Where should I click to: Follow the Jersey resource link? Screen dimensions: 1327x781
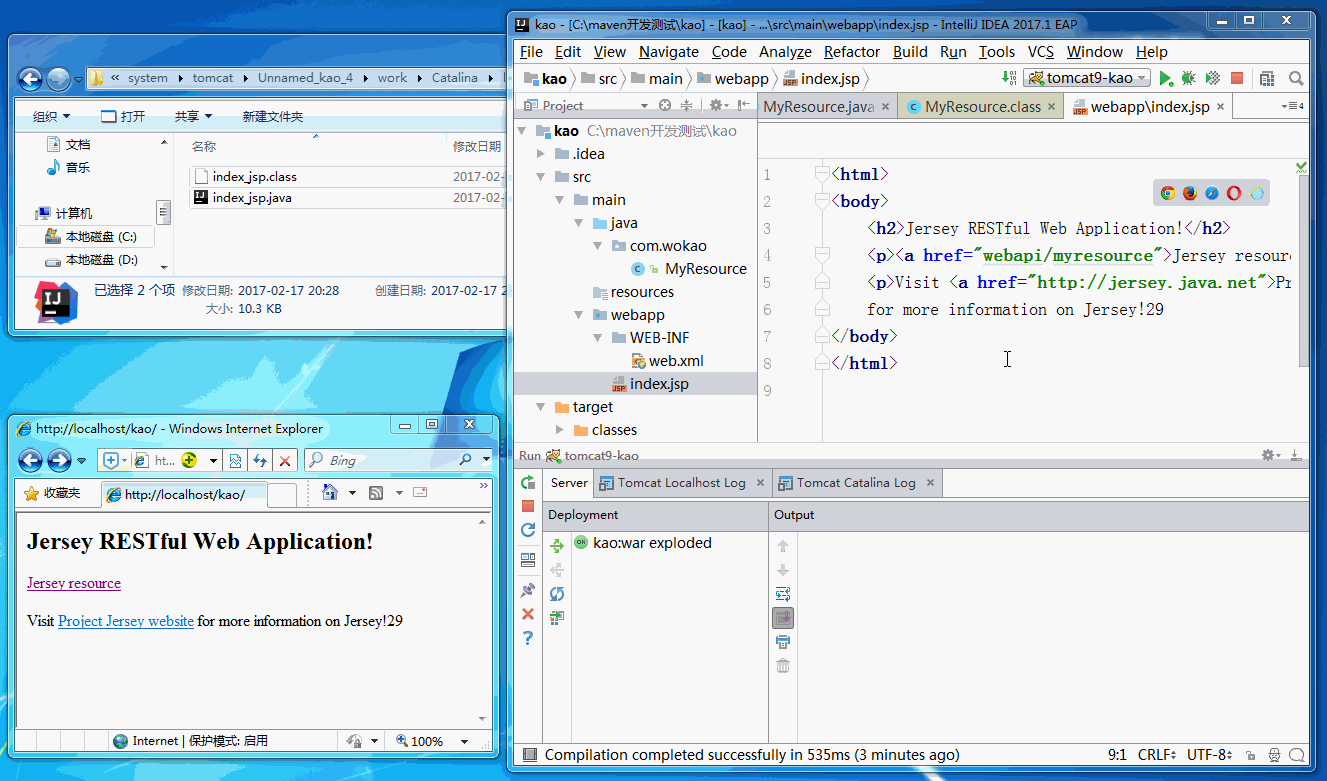(74, 583)
